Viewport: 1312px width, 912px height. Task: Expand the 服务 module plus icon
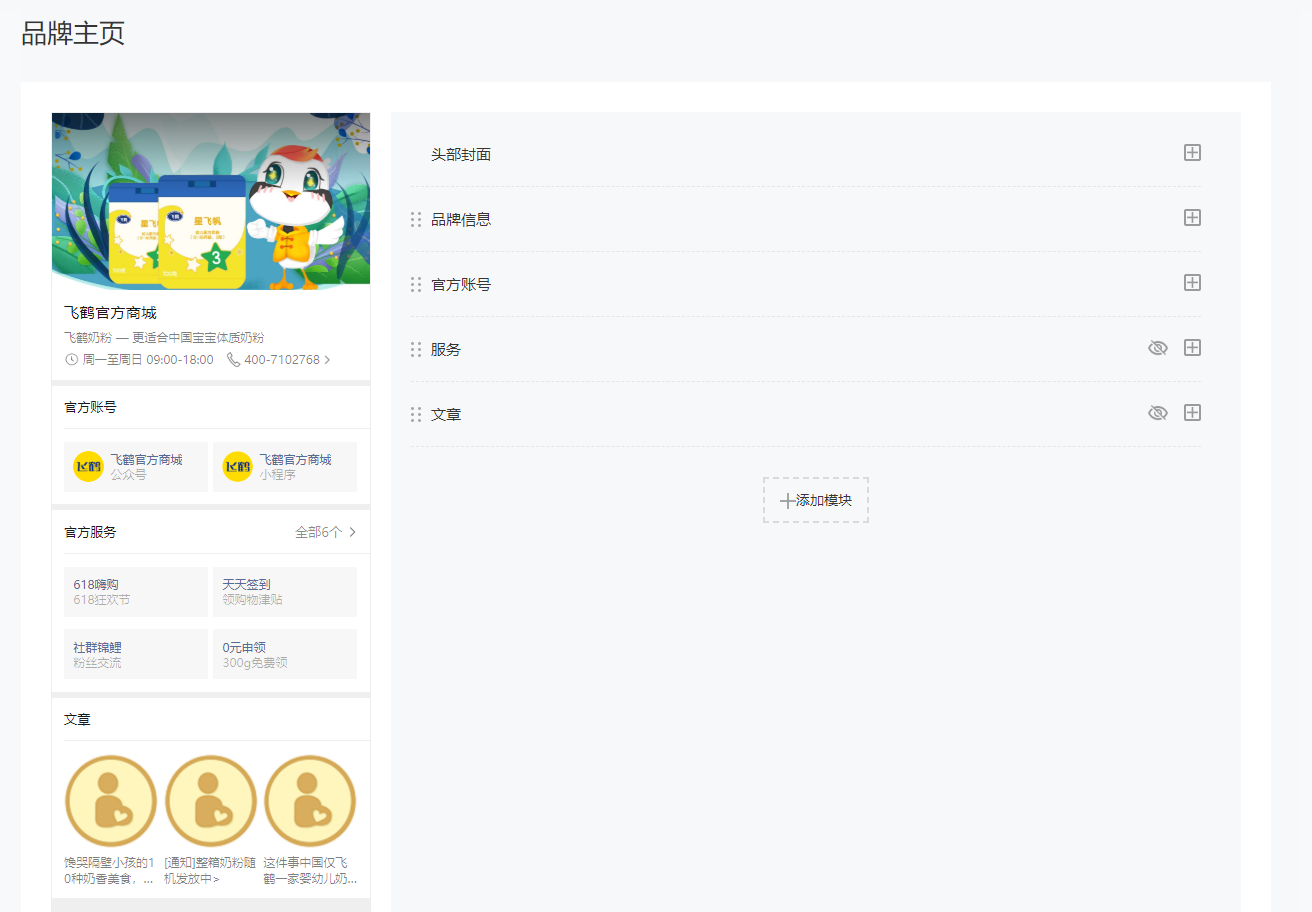(x=1192, y=348)
